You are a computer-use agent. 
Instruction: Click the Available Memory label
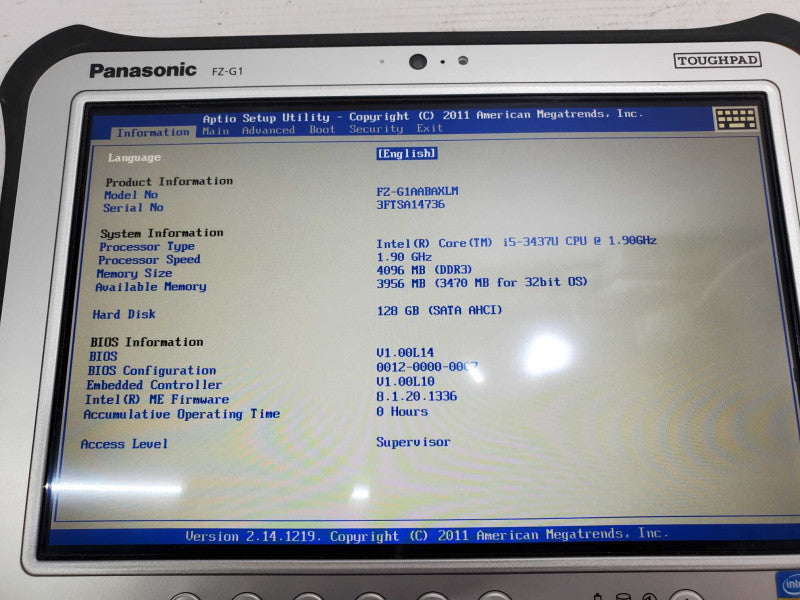click(151, 287)
